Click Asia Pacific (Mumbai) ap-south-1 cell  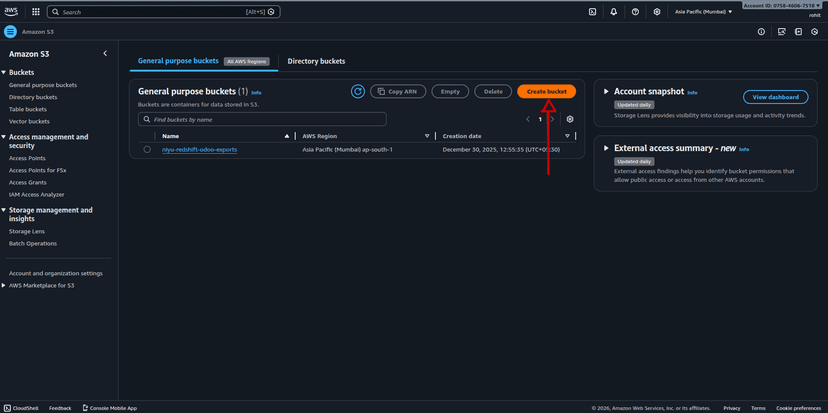click(347, 149)
